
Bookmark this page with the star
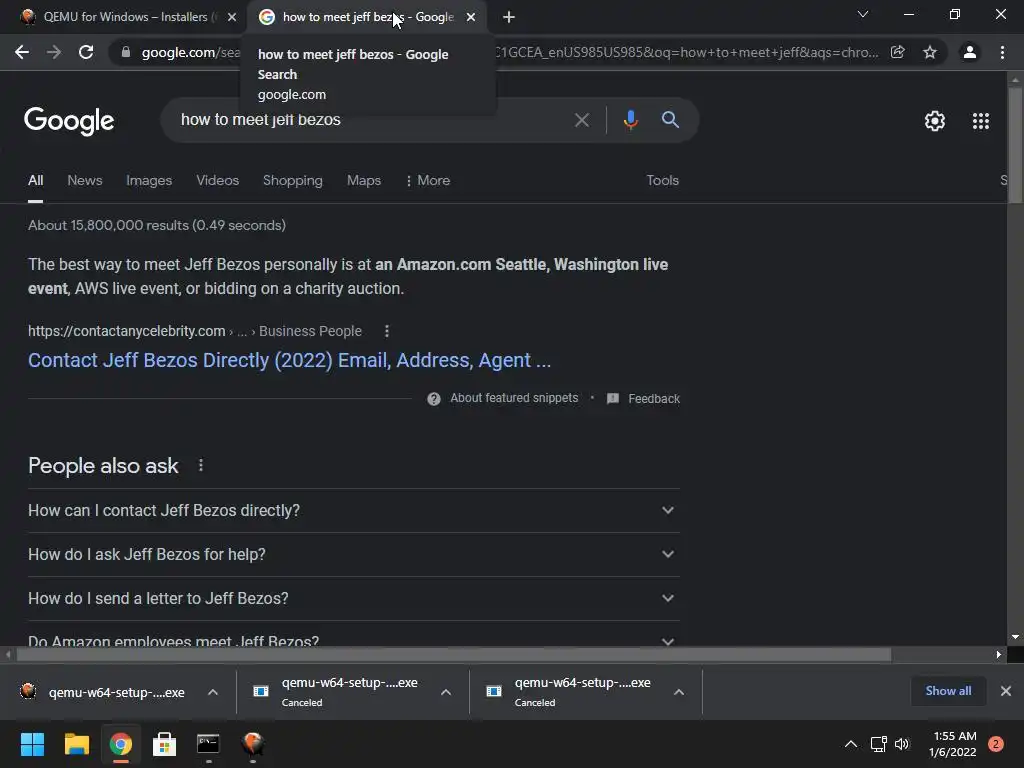tap(930, 52)
